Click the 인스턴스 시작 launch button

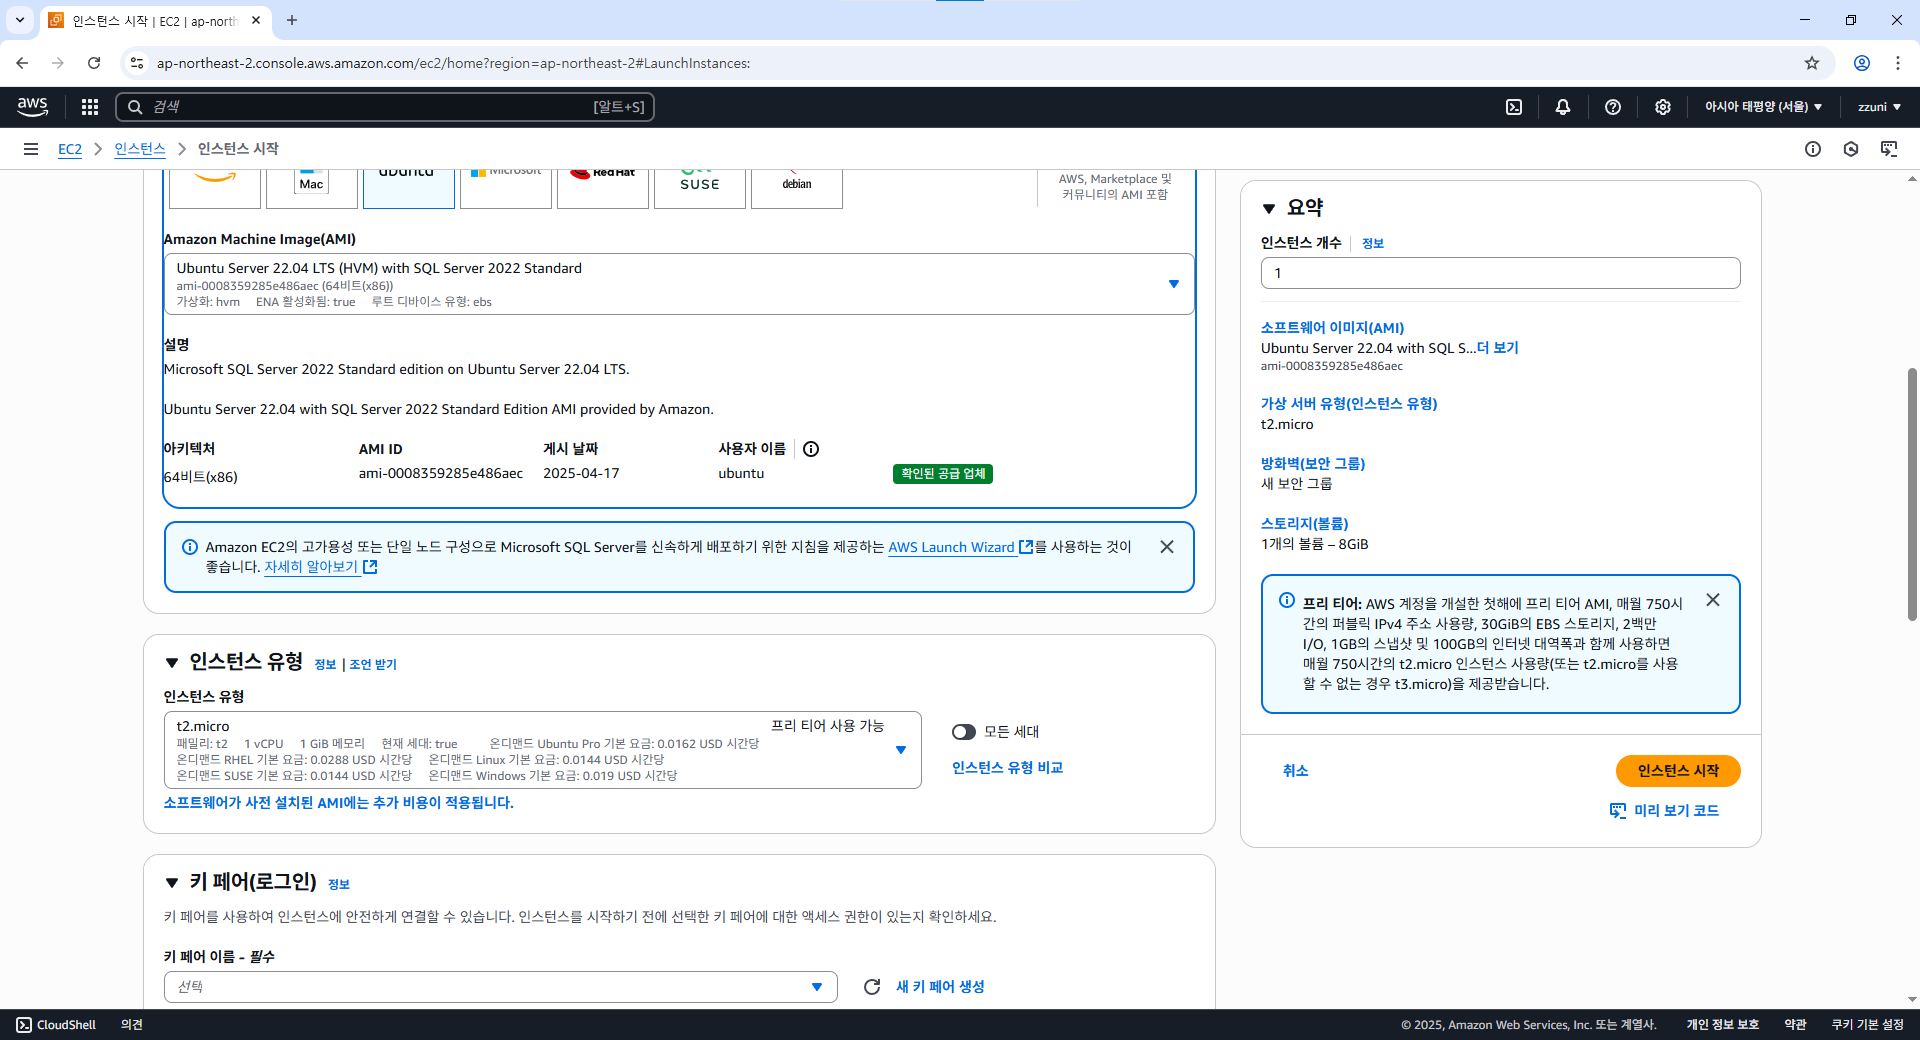tap(1678, 771)
